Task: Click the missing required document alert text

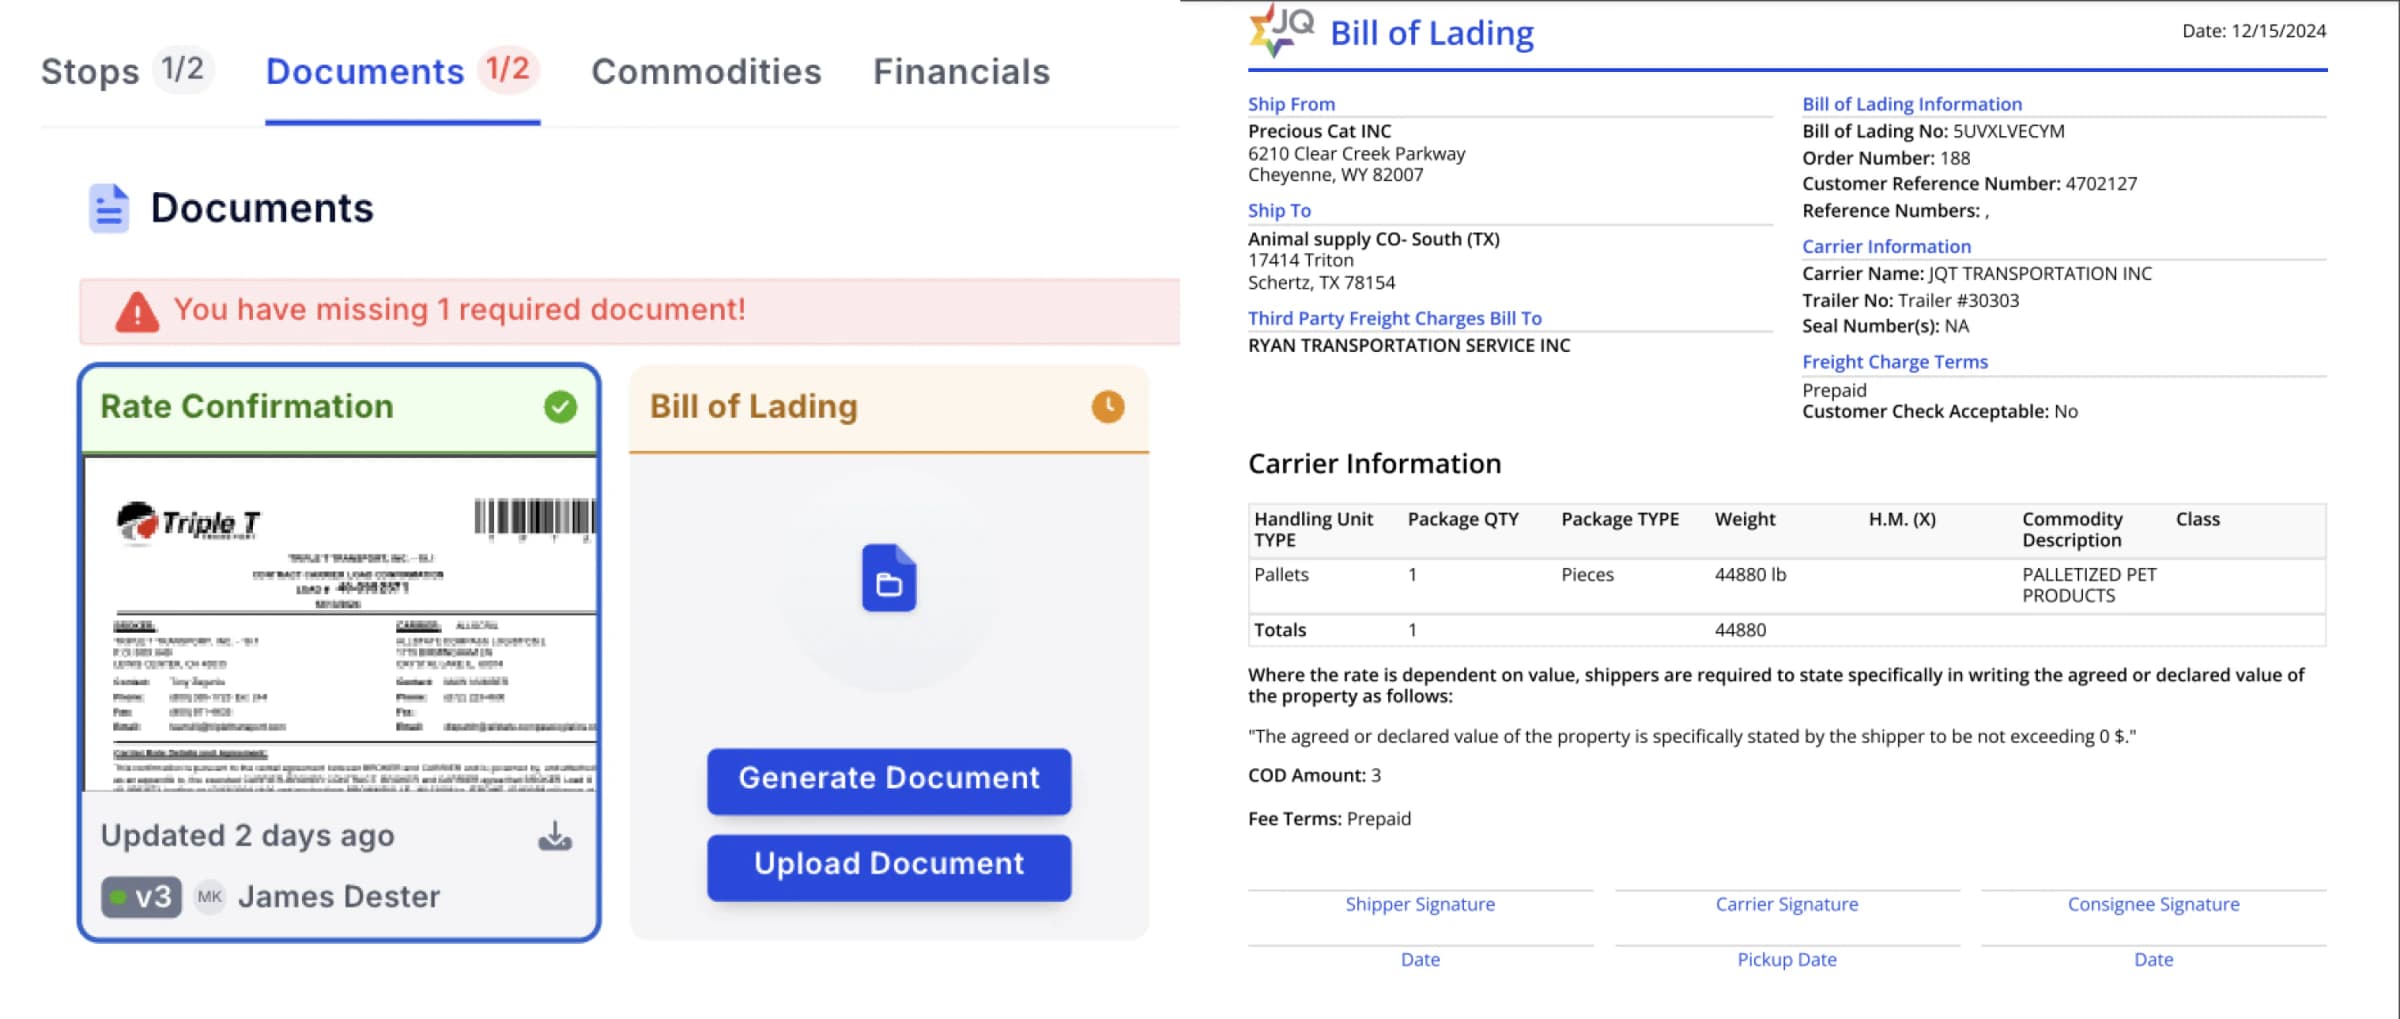Action: [x=460, y=310]
